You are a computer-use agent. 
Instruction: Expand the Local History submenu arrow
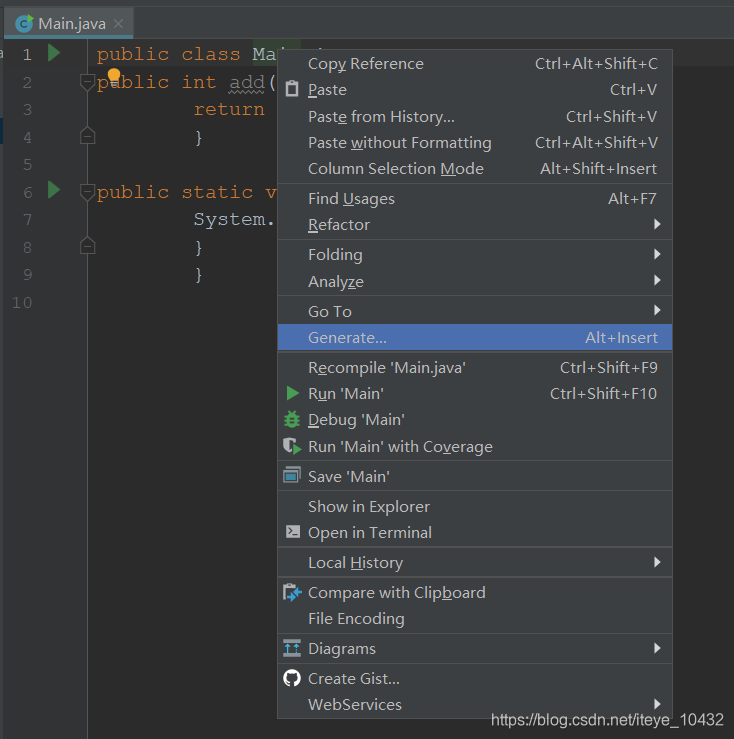pyautogui.click(x=657, y=562)
